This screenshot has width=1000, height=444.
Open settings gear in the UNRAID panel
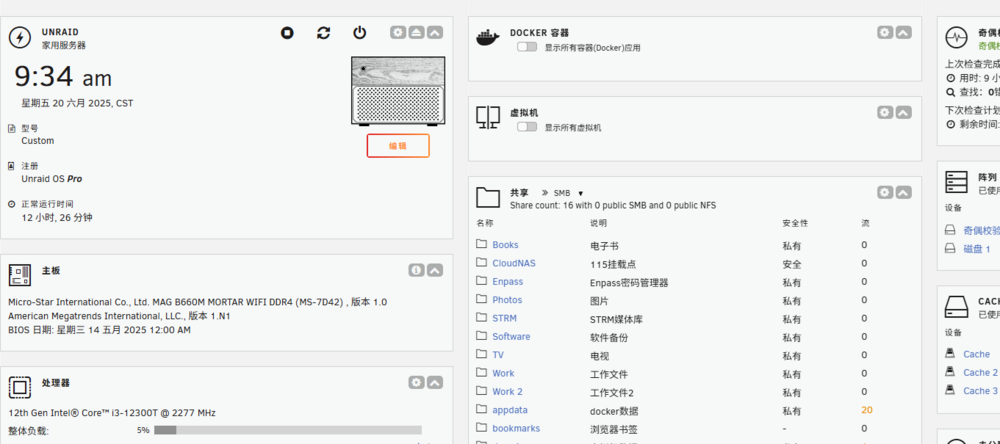point(398,33)
